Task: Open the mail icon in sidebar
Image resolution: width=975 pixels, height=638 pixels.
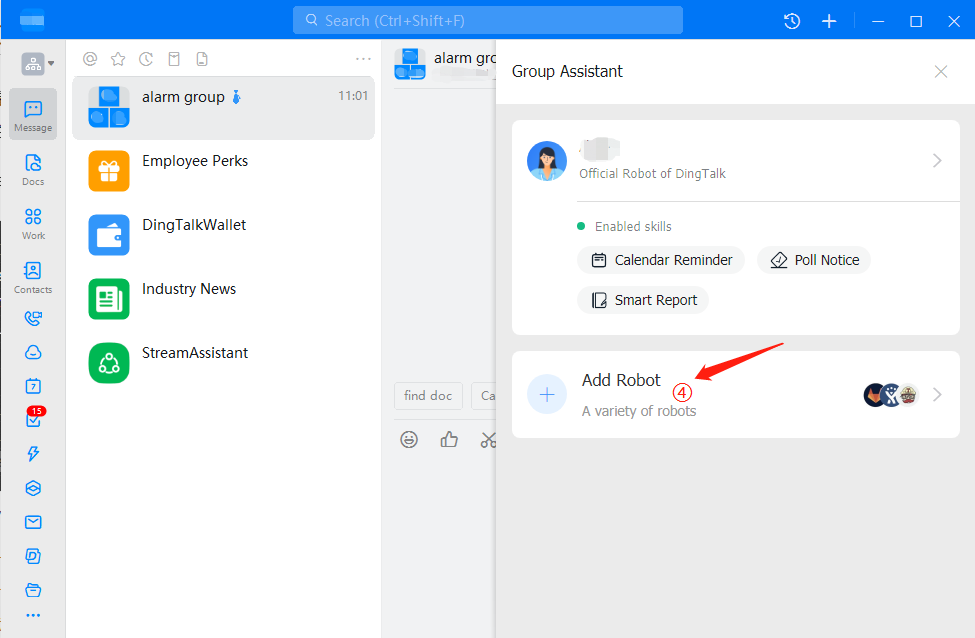Action: (33, 522)
